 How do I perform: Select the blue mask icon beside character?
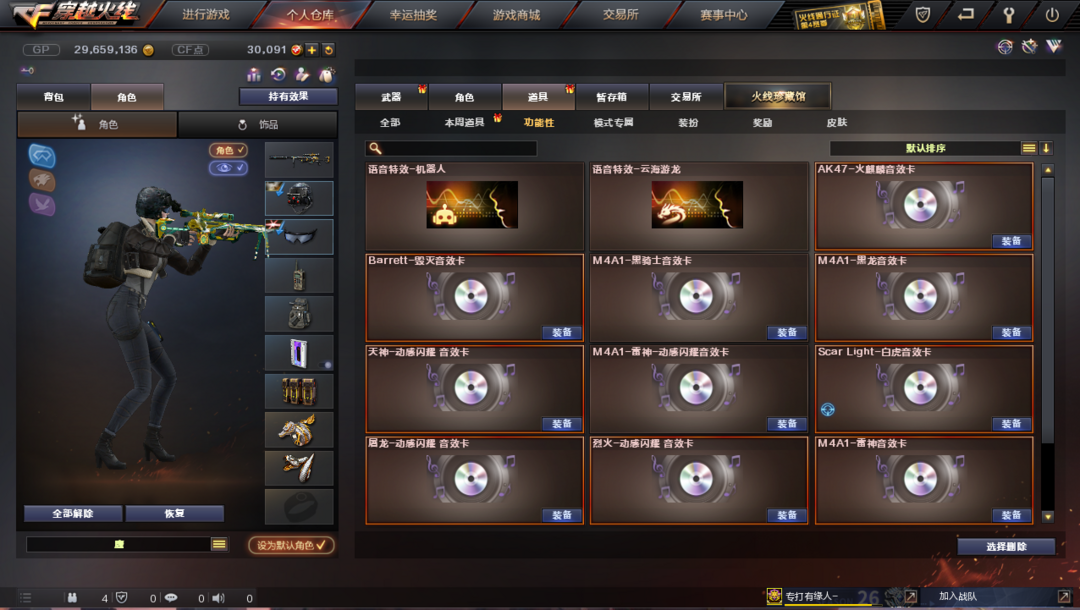(42, 156)
